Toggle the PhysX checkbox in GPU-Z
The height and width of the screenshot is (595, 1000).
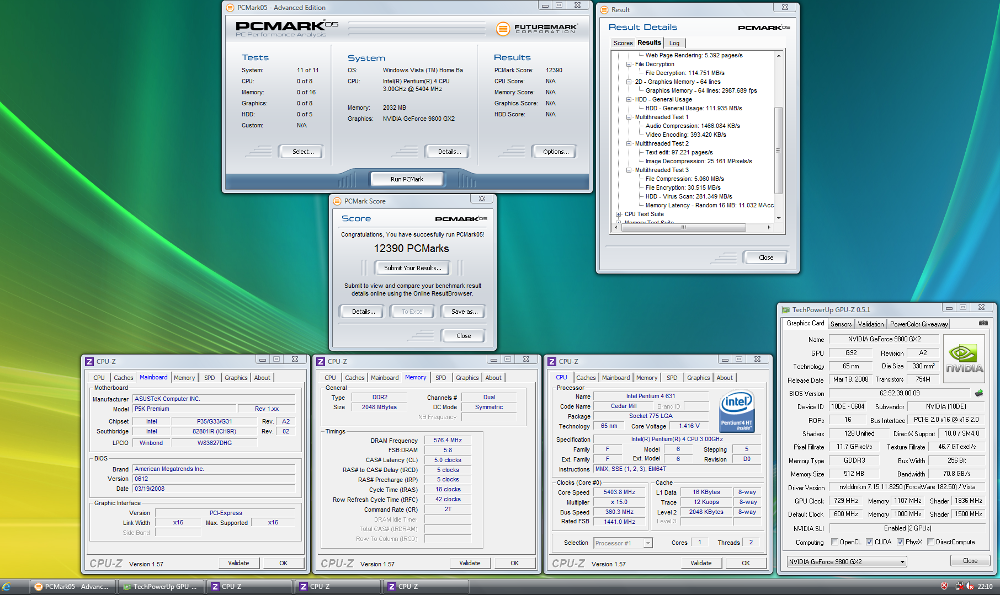click(x=900, y=542)
